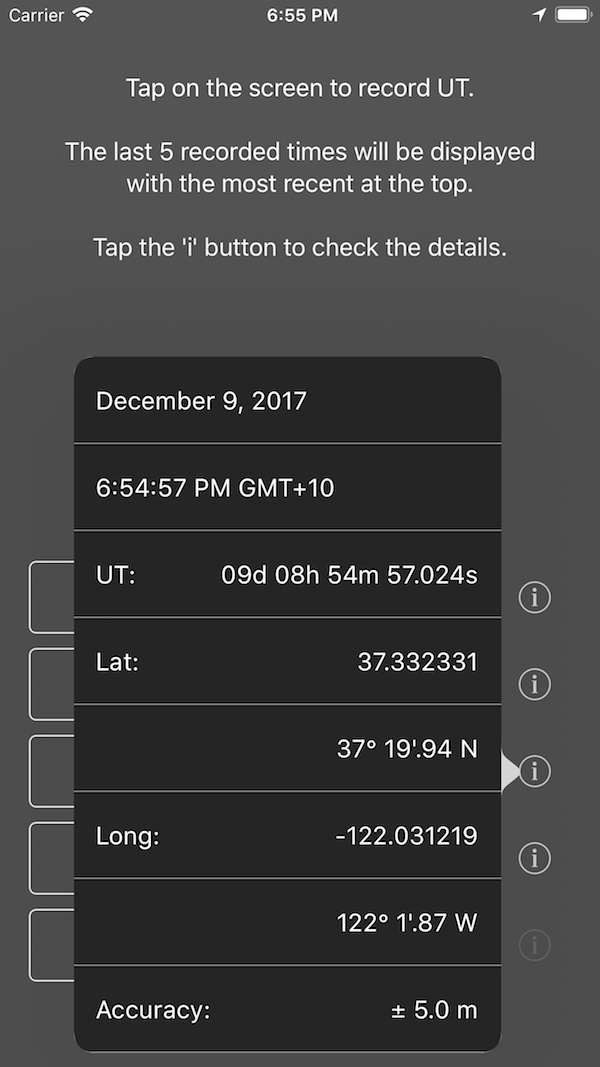Tap the info icon at the popover arrow

click(x=535, y=772)
